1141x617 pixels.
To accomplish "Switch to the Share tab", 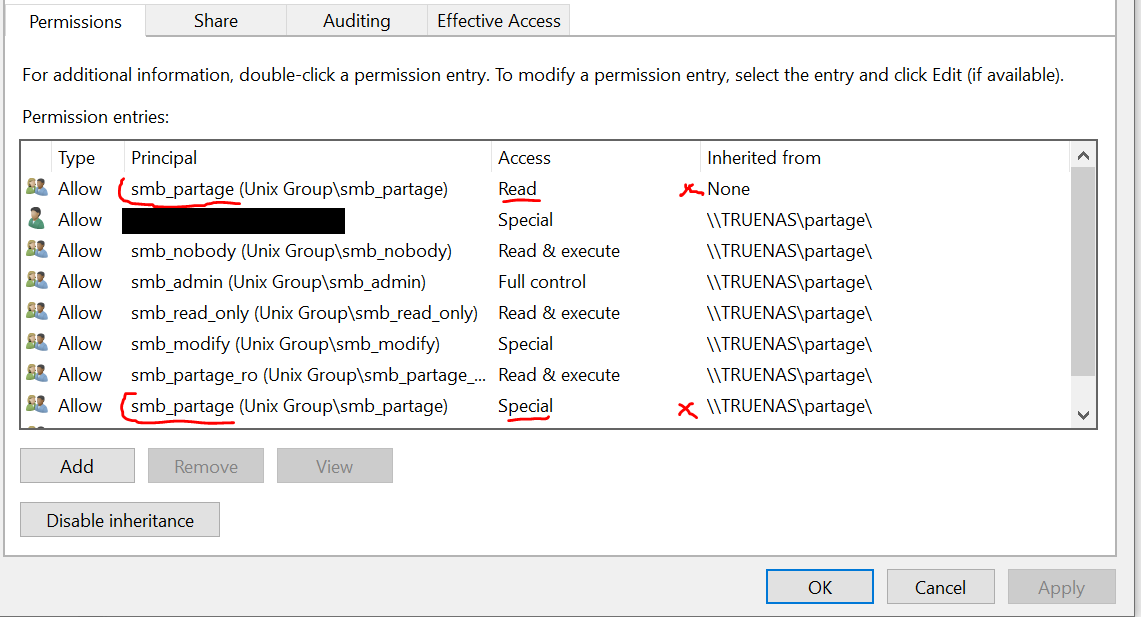I will pyautogui.click(x=216, y=20).
